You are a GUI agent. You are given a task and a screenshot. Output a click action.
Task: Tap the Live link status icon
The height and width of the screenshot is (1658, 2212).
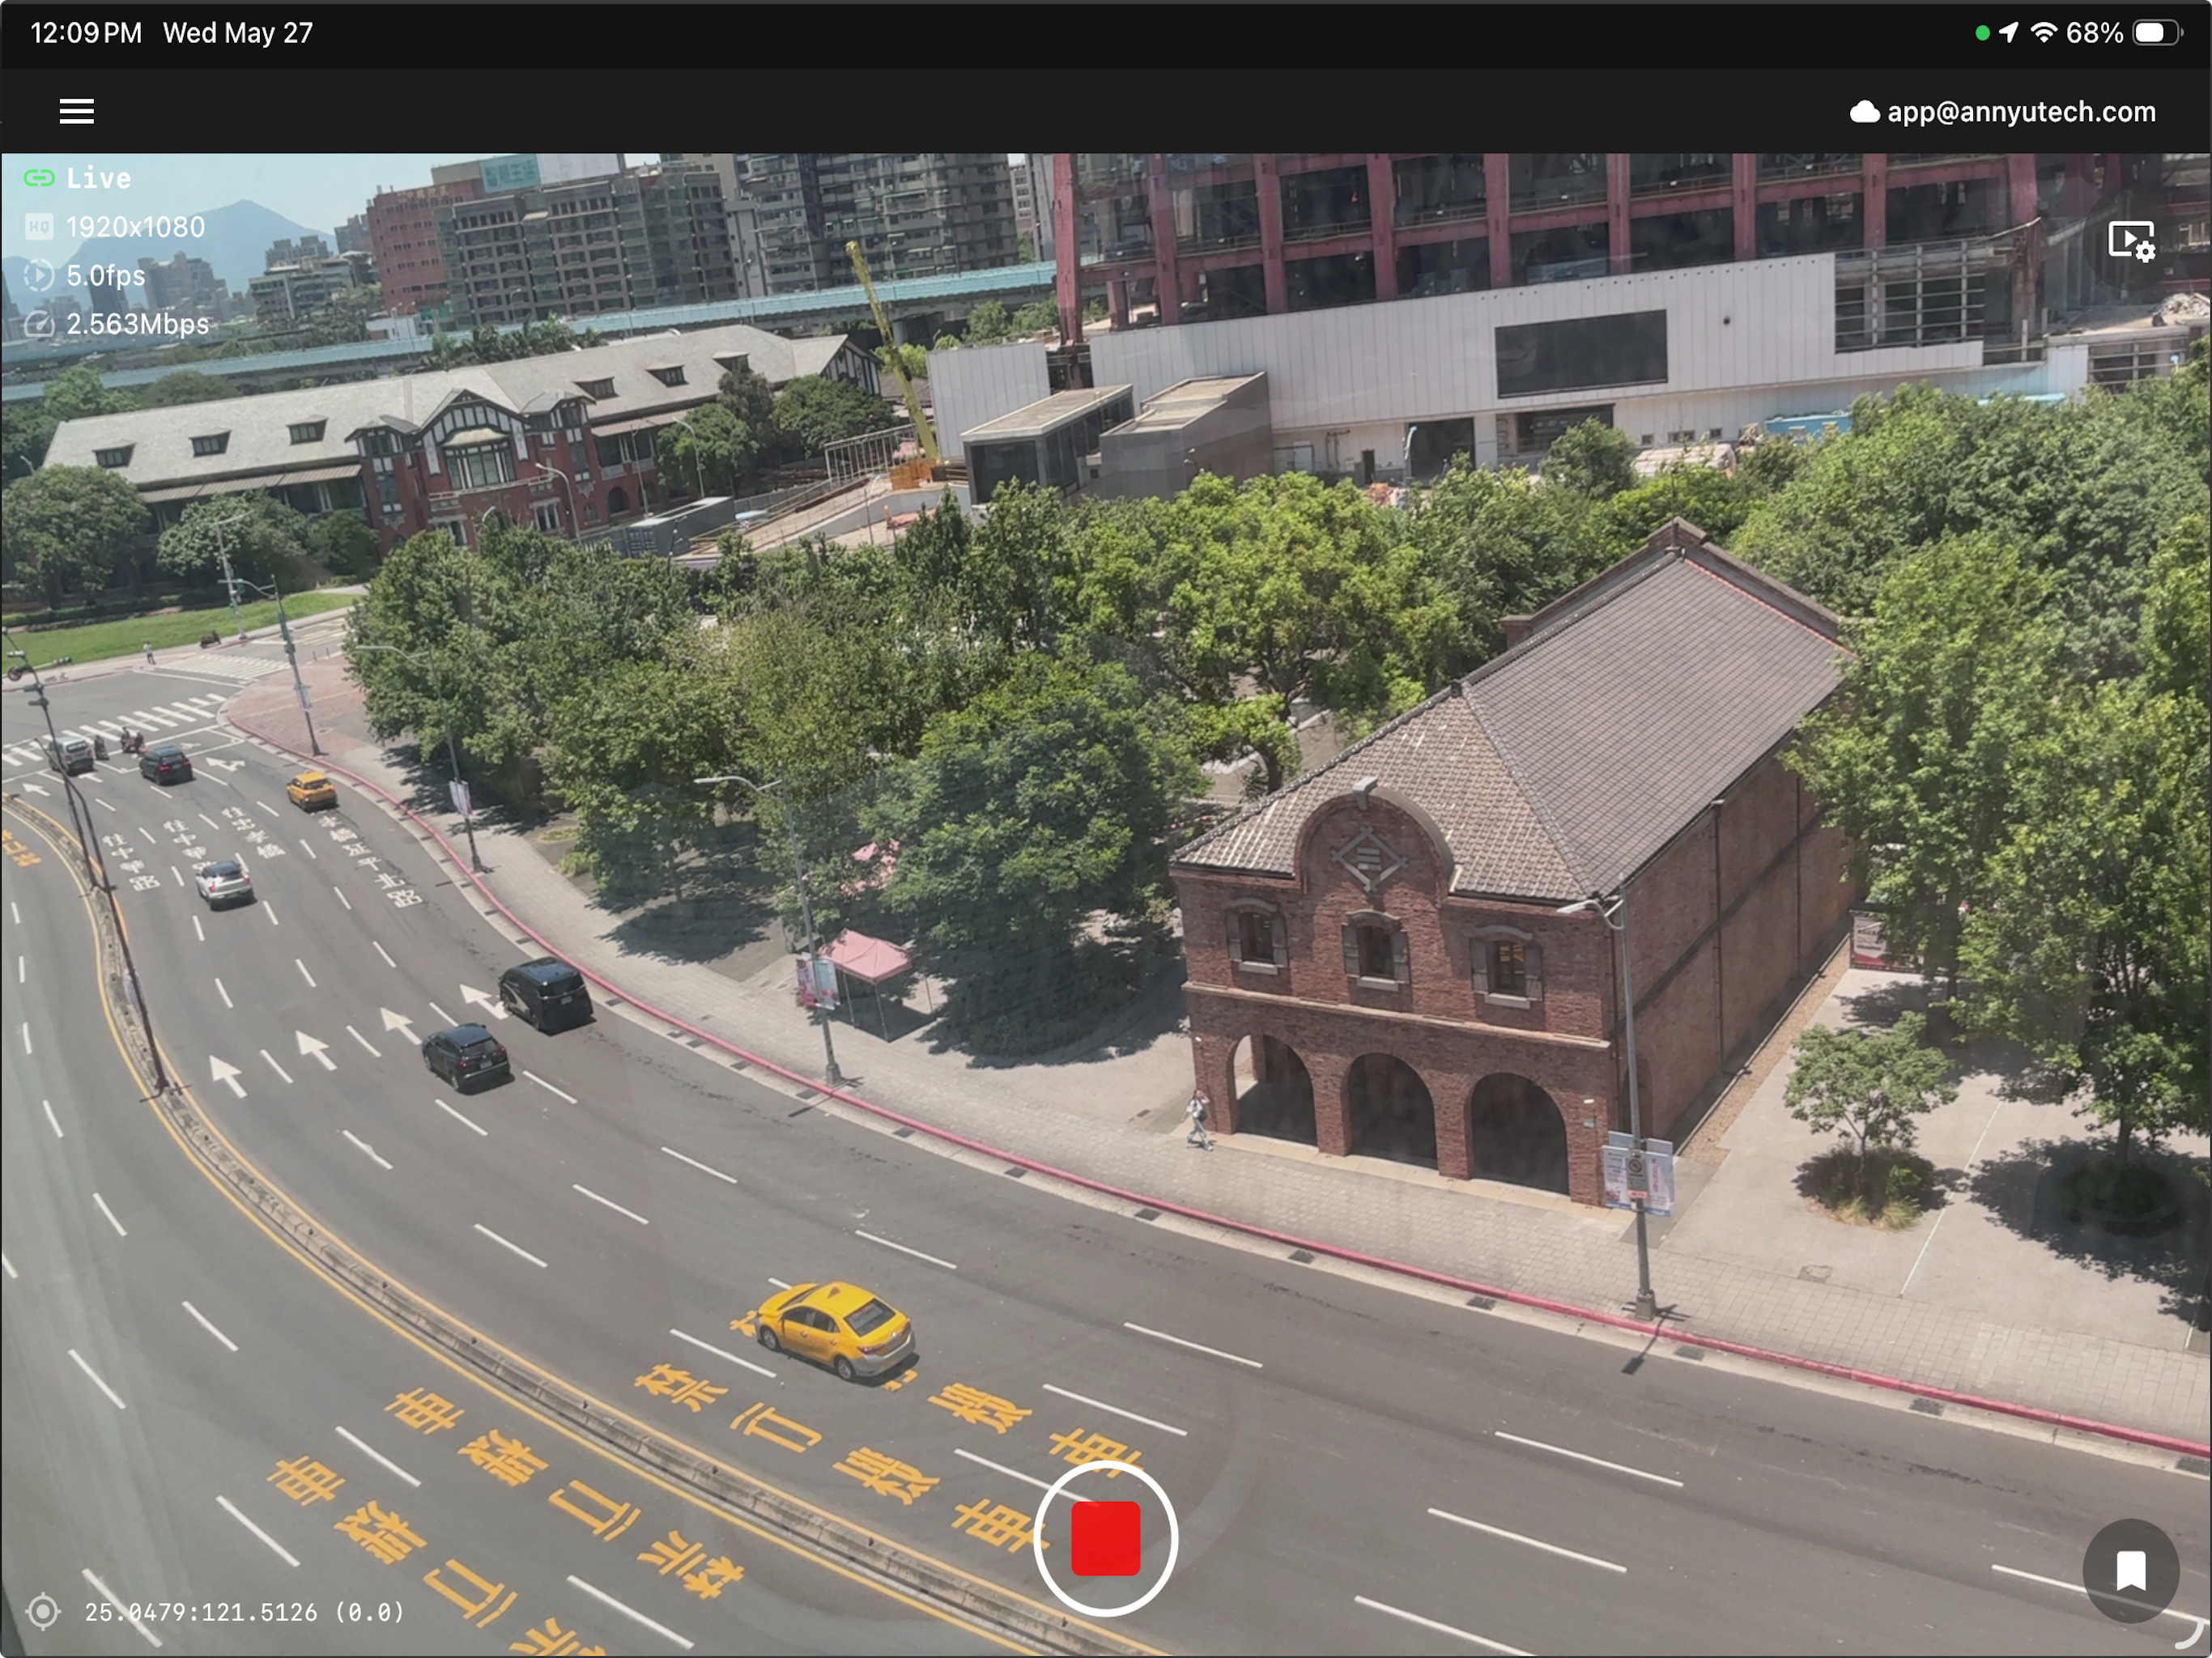[38, 178]
